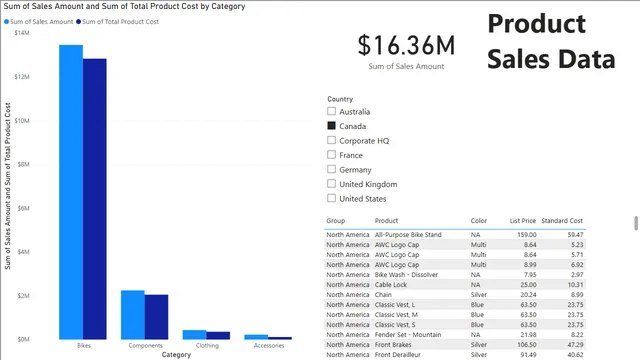The width and height of the screenshot is (640, 360).
Task: Click the Chain product cell
Action: tap(383, 295)
